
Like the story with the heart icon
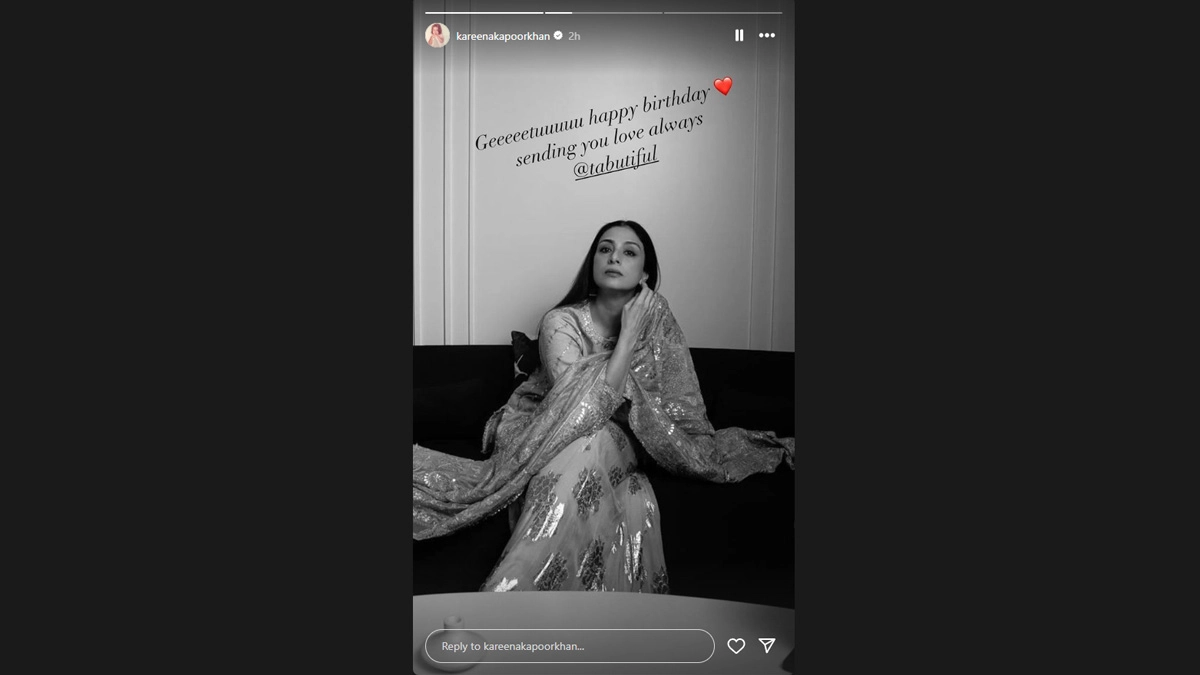736,646
